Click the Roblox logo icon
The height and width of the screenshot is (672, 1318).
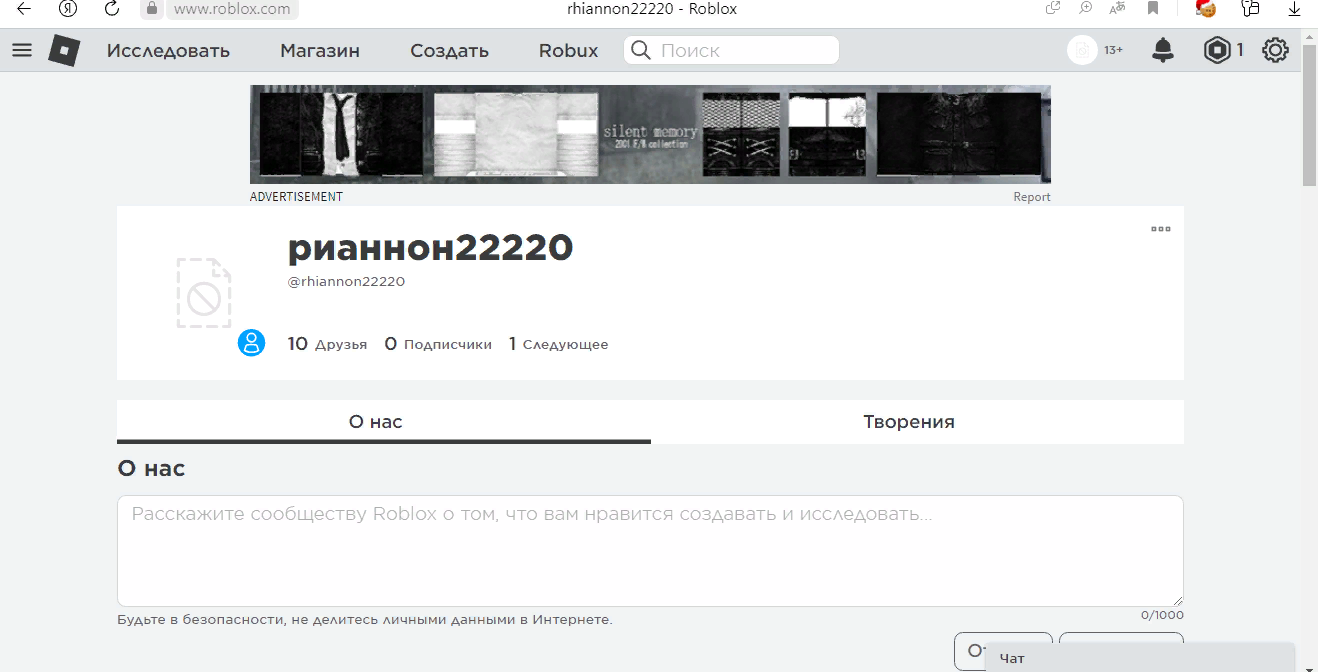(x=64, y=50)
